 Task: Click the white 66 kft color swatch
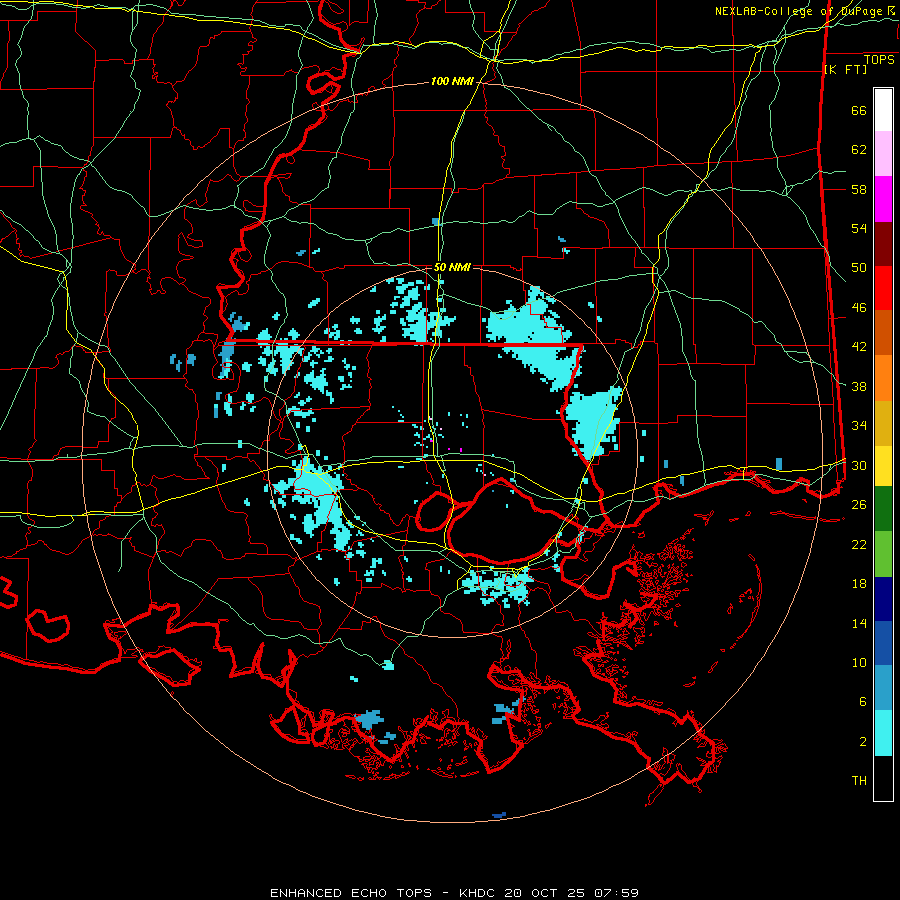(x=883, y=110)
